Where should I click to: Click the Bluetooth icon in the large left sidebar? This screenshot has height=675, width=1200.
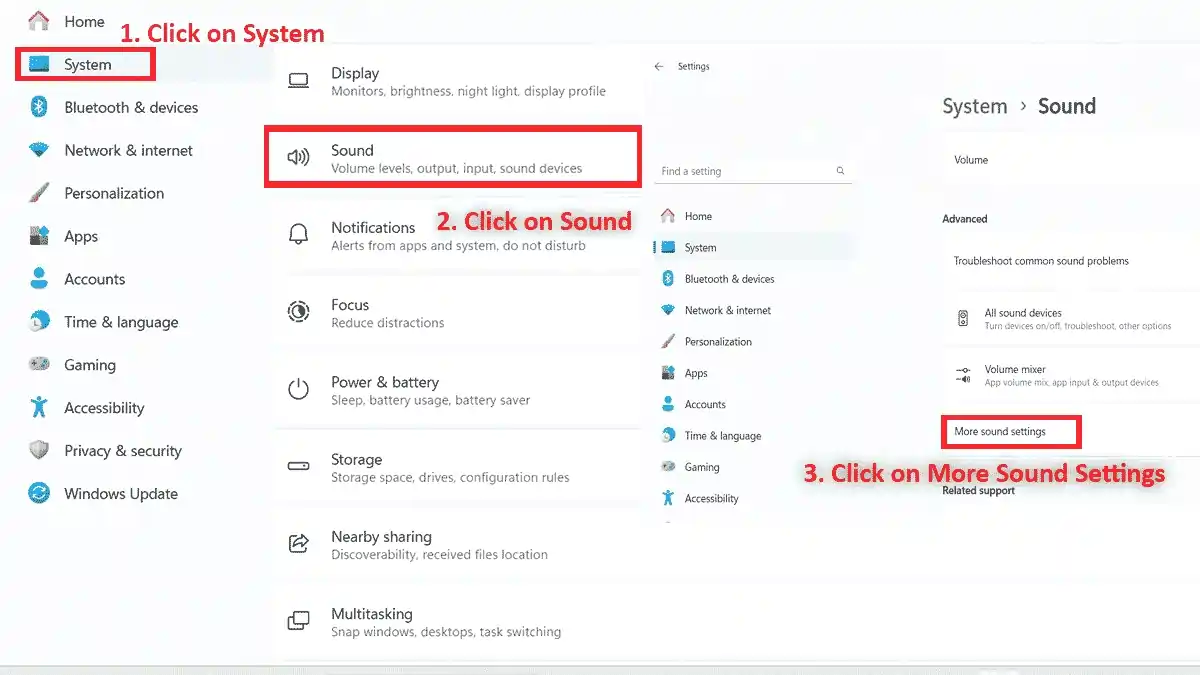point(39,107)
